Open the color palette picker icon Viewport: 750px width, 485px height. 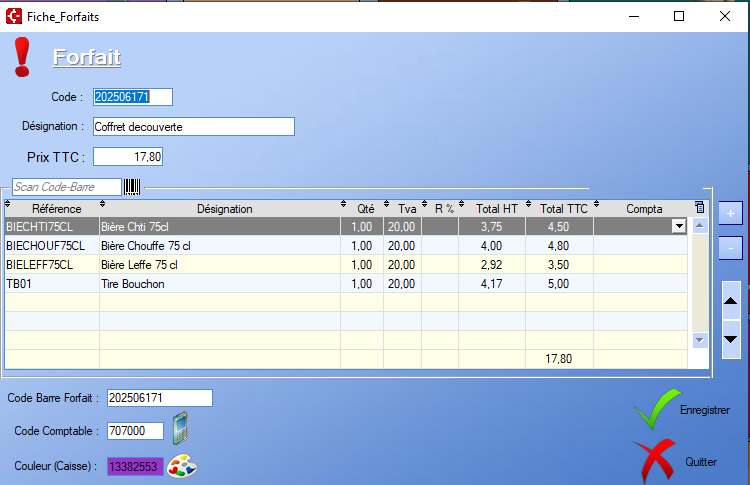[182, 466]
